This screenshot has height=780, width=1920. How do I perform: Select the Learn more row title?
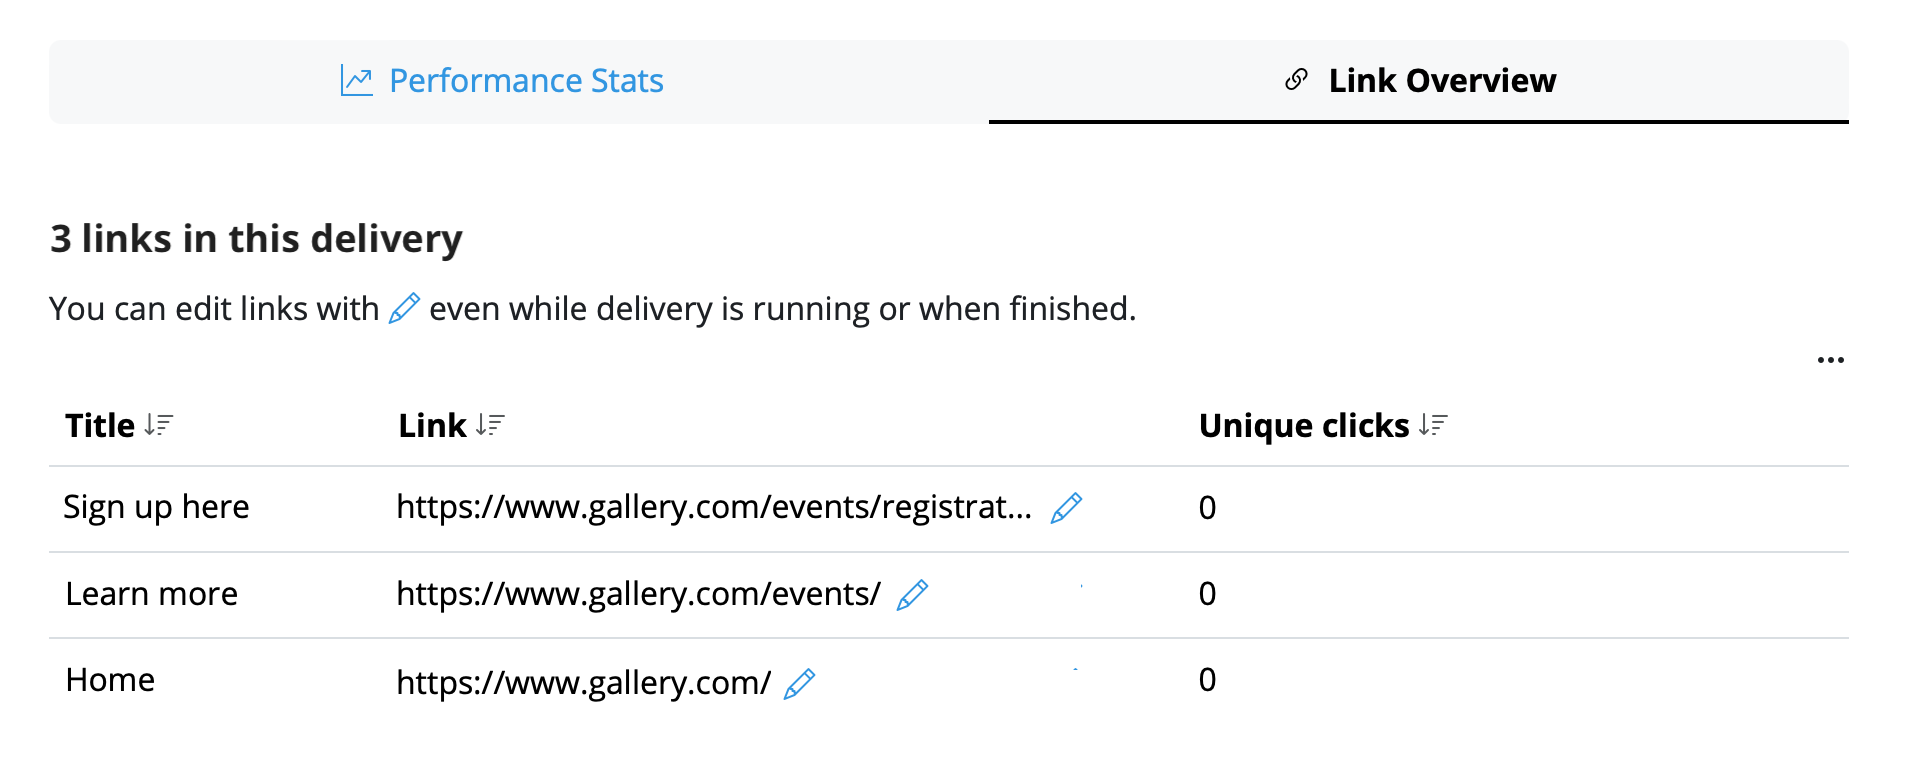tap(152, 594)
